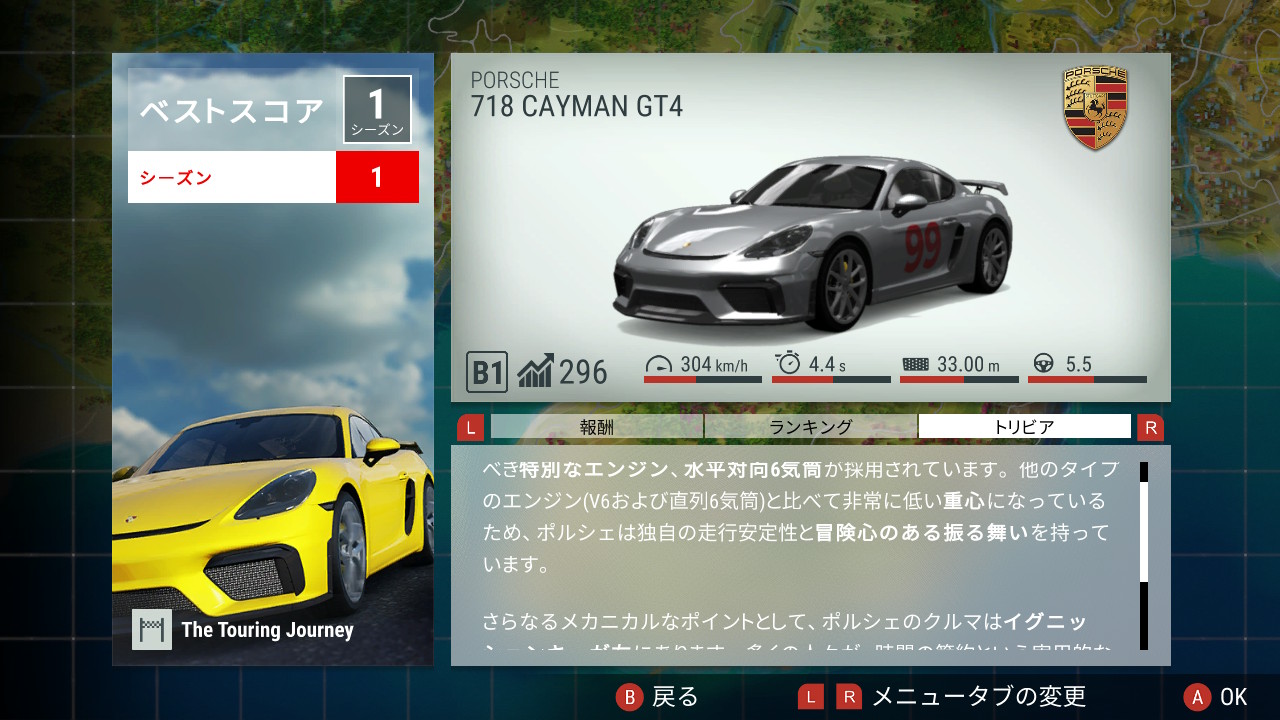This screenshot has width=1280, height=720.
Task: Switch to the ランキング tab
Action: [810, 427]
